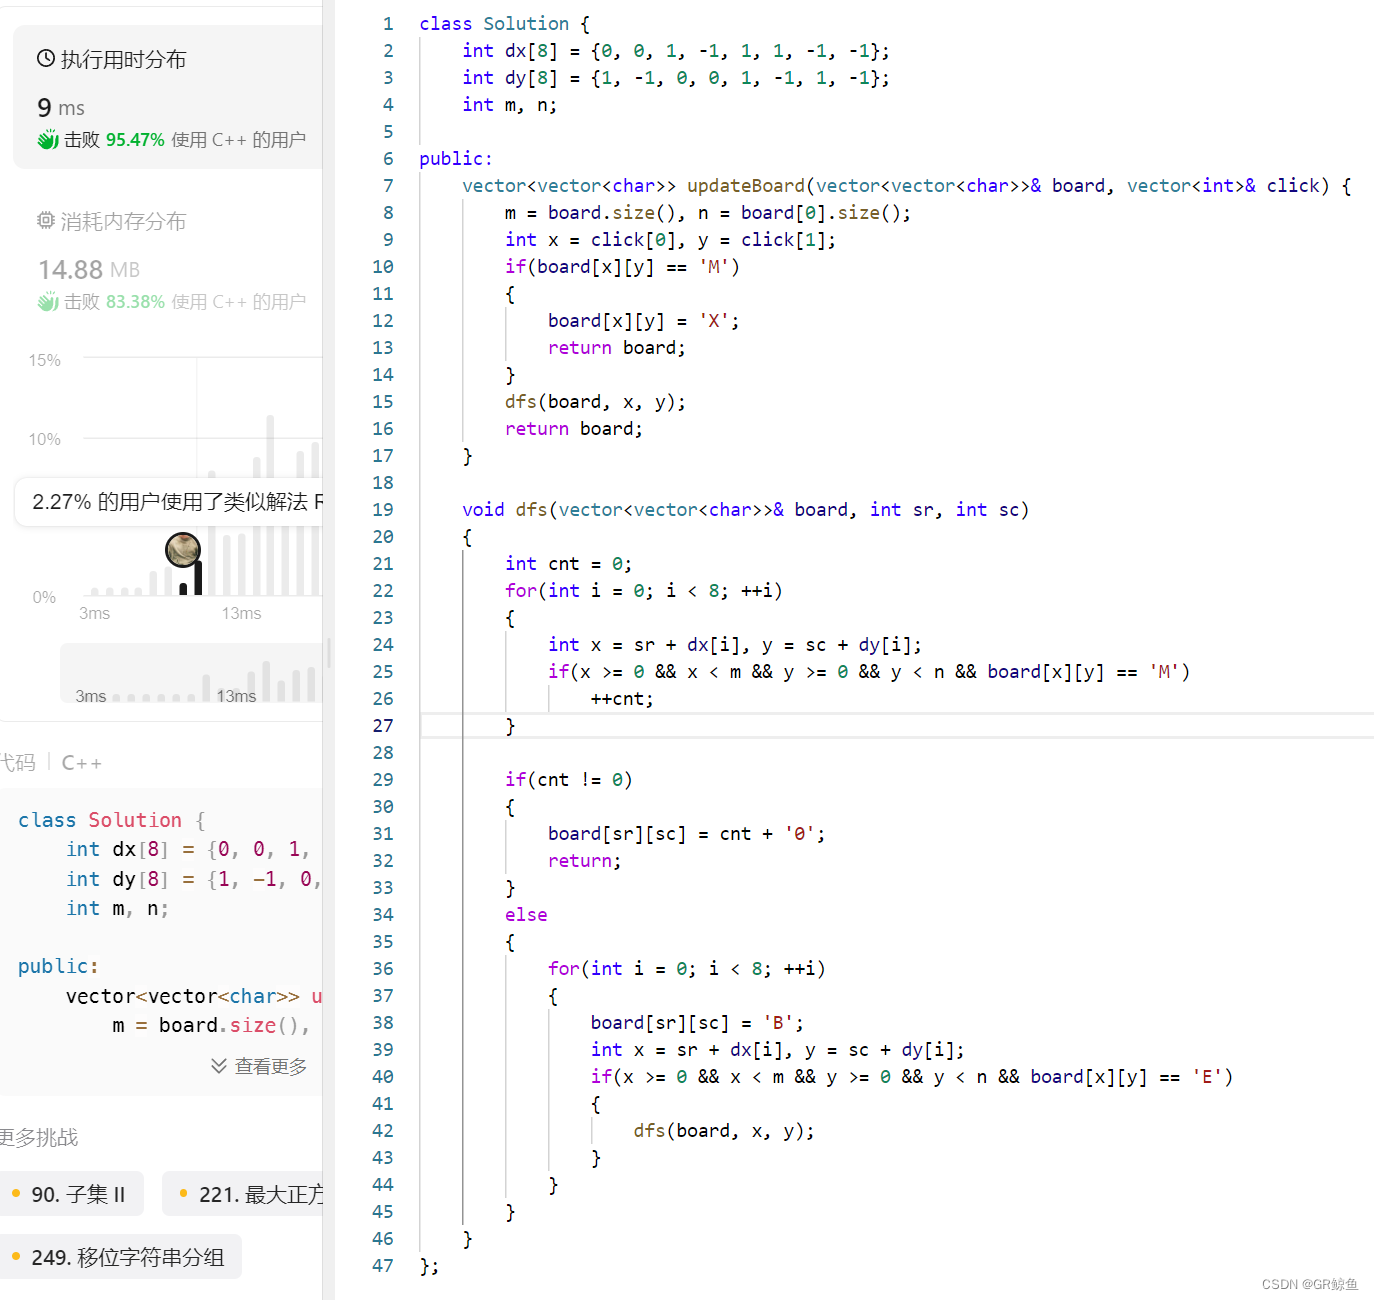
Task: Click 'class Solution' in the left code preview
Action: pyautogui.click(x=100, y=820)
